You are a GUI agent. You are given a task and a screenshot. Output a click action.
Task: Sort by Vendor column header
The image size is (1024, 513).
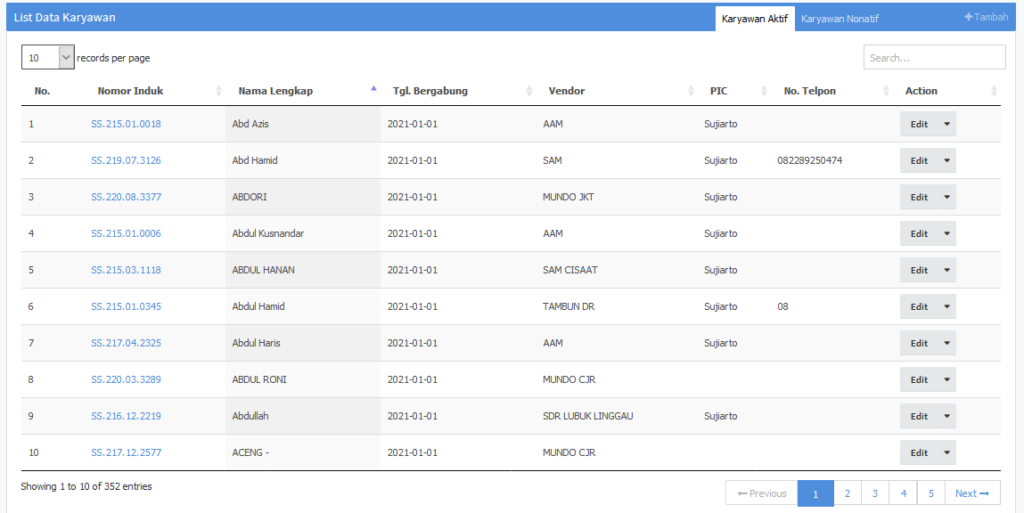[x=615, y=91]
